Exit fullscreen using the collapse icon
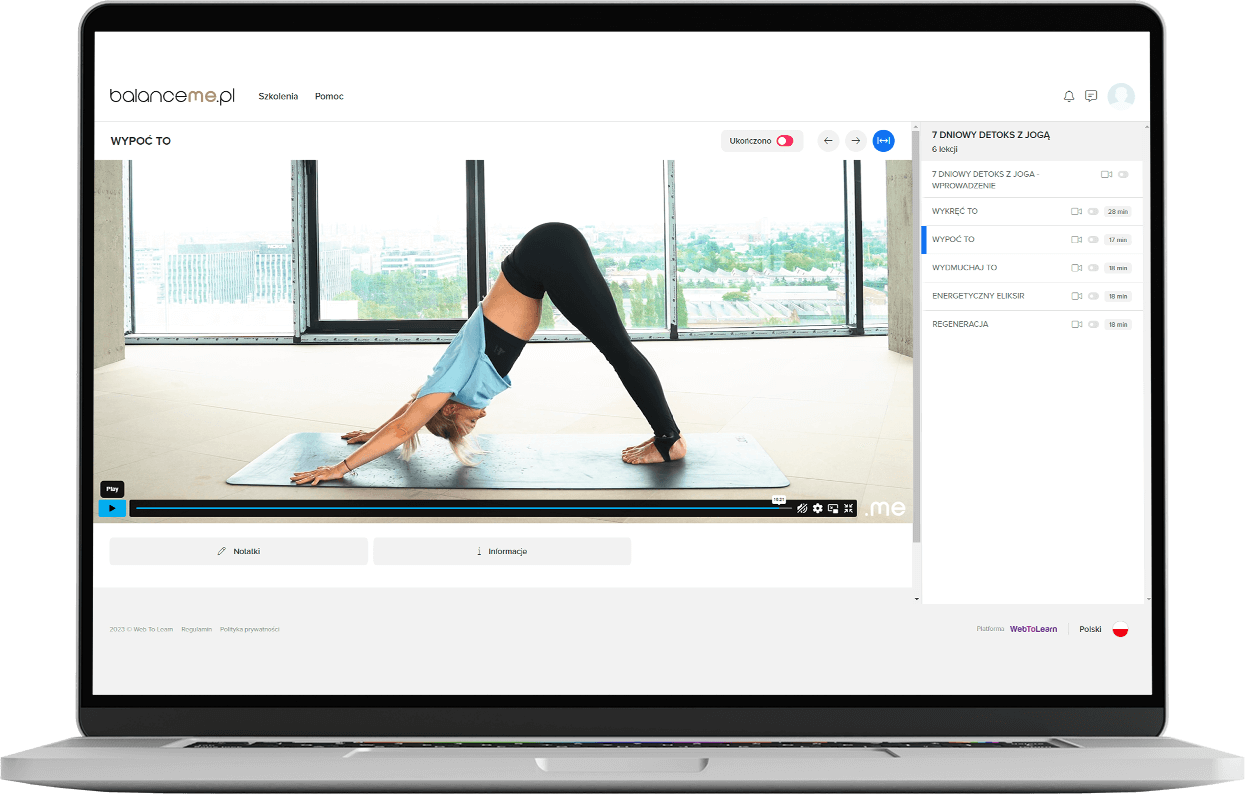This screenshot has height=794, width=1245. coord(848,508)
